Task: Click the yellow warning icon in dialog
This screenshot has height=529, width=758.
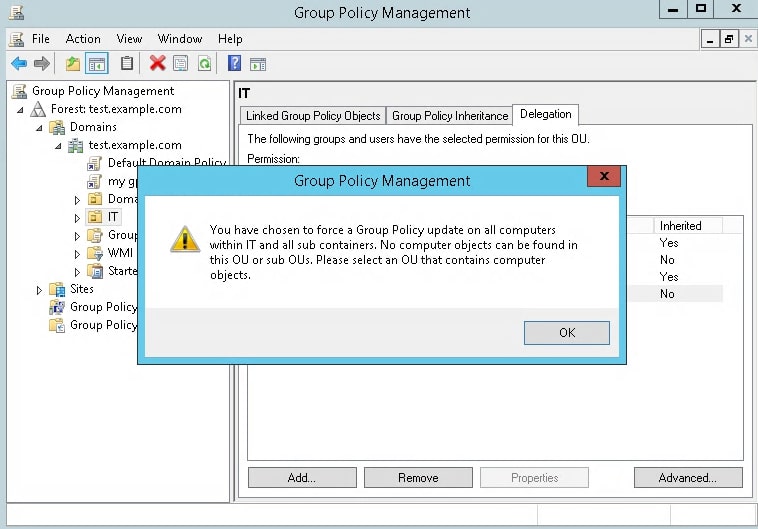Action: [185, 239]
